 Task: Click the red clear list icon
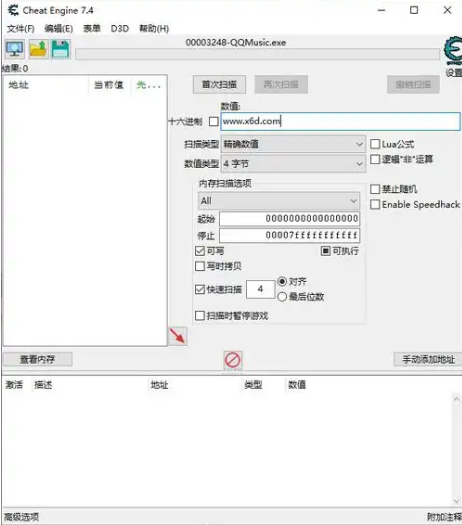(x=233, y=360)
